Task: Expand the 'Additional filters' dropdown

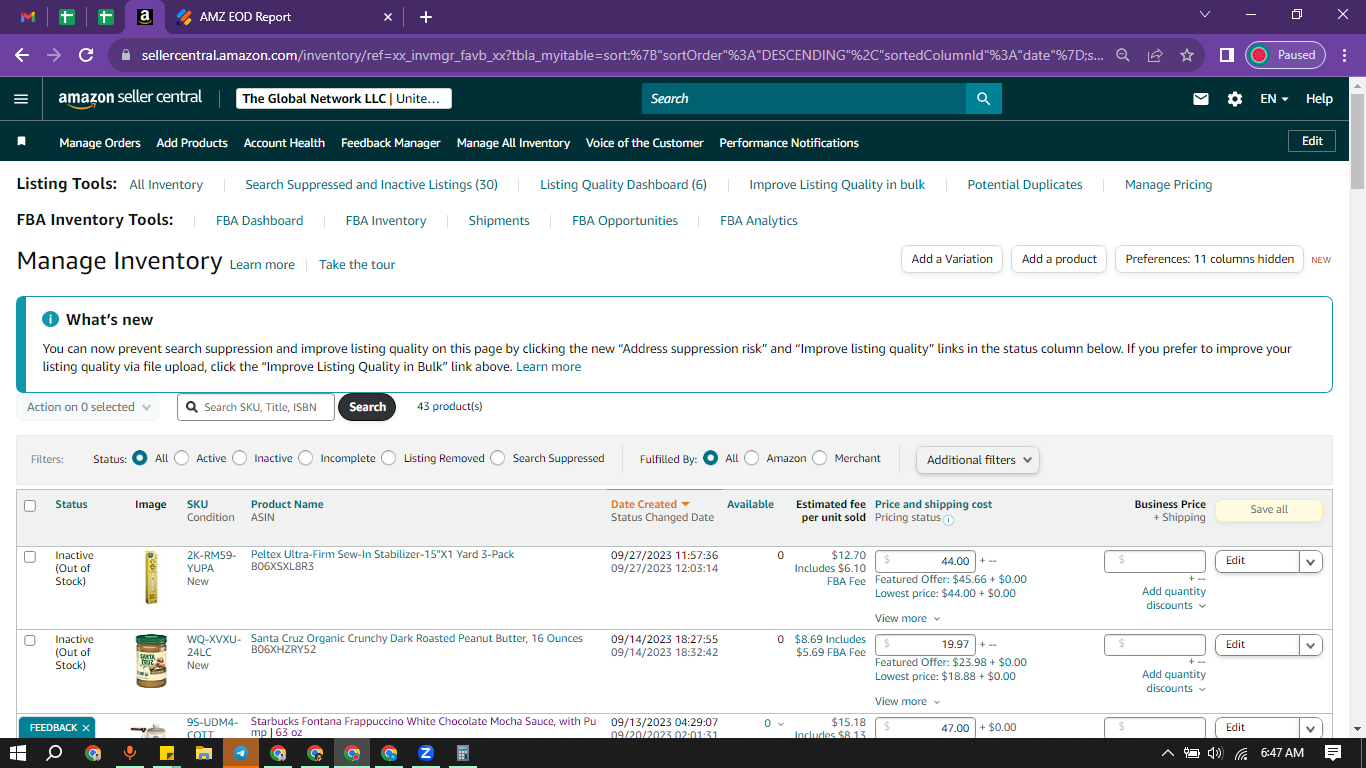Action: (x=978, y=460)
